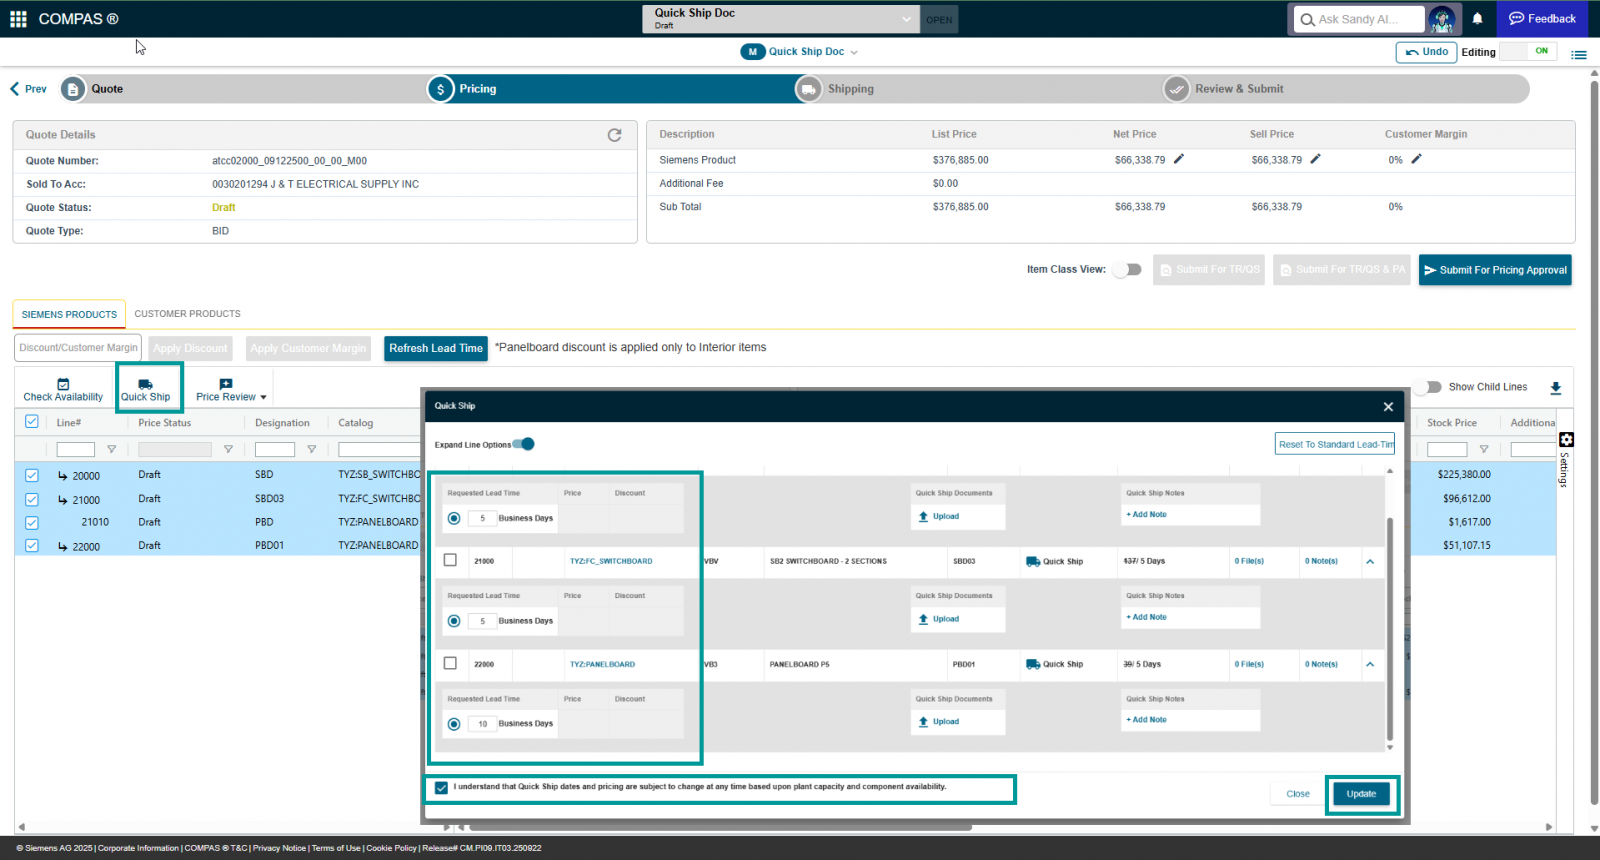Click Refresh Lead Time button
This screenshot has width=1600, height=860.
(x=436, y=348)
